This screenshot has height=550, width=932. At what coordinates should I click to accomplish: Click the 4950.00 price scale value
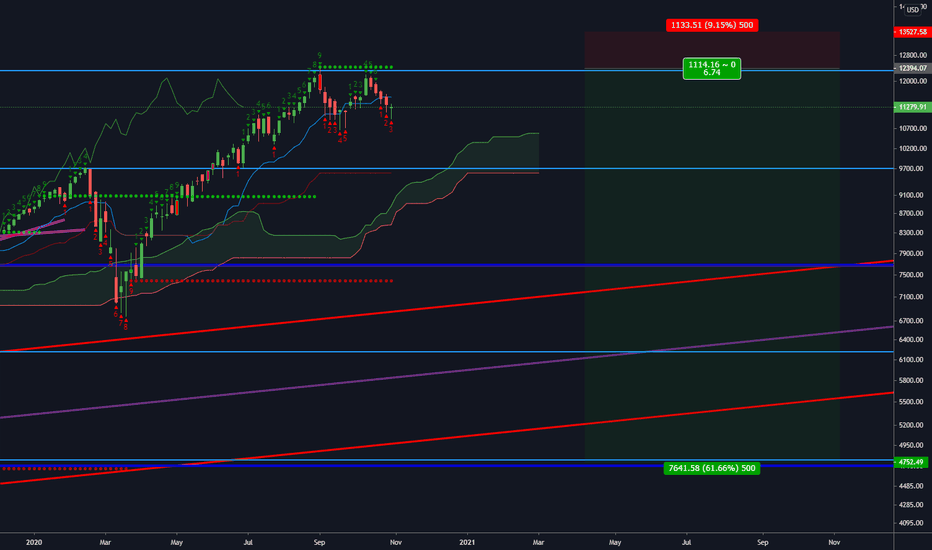tap(912, 445)
